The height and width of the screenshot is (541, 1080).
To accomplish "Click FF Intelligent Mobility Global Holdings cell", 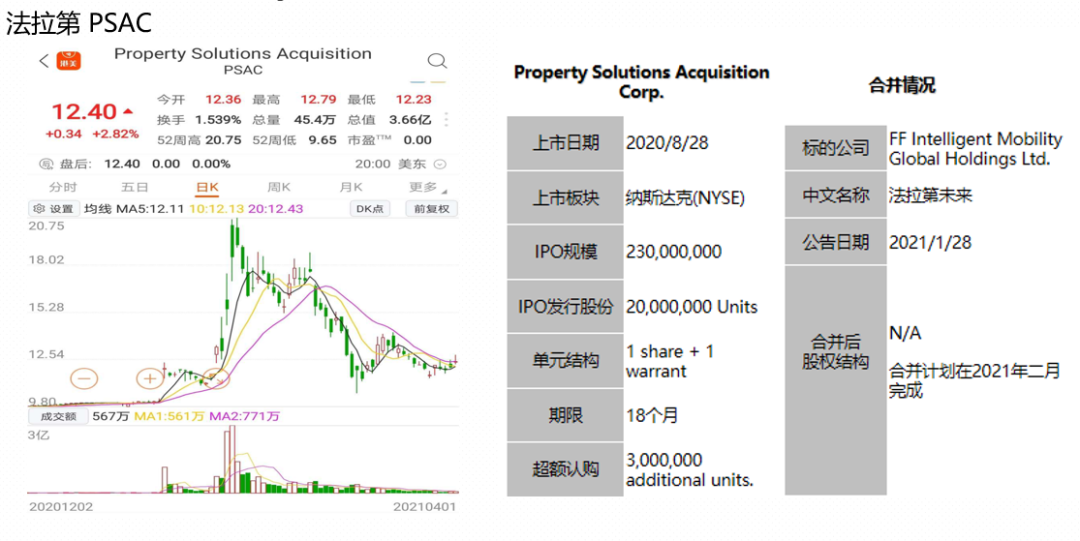I will point(975,149).
